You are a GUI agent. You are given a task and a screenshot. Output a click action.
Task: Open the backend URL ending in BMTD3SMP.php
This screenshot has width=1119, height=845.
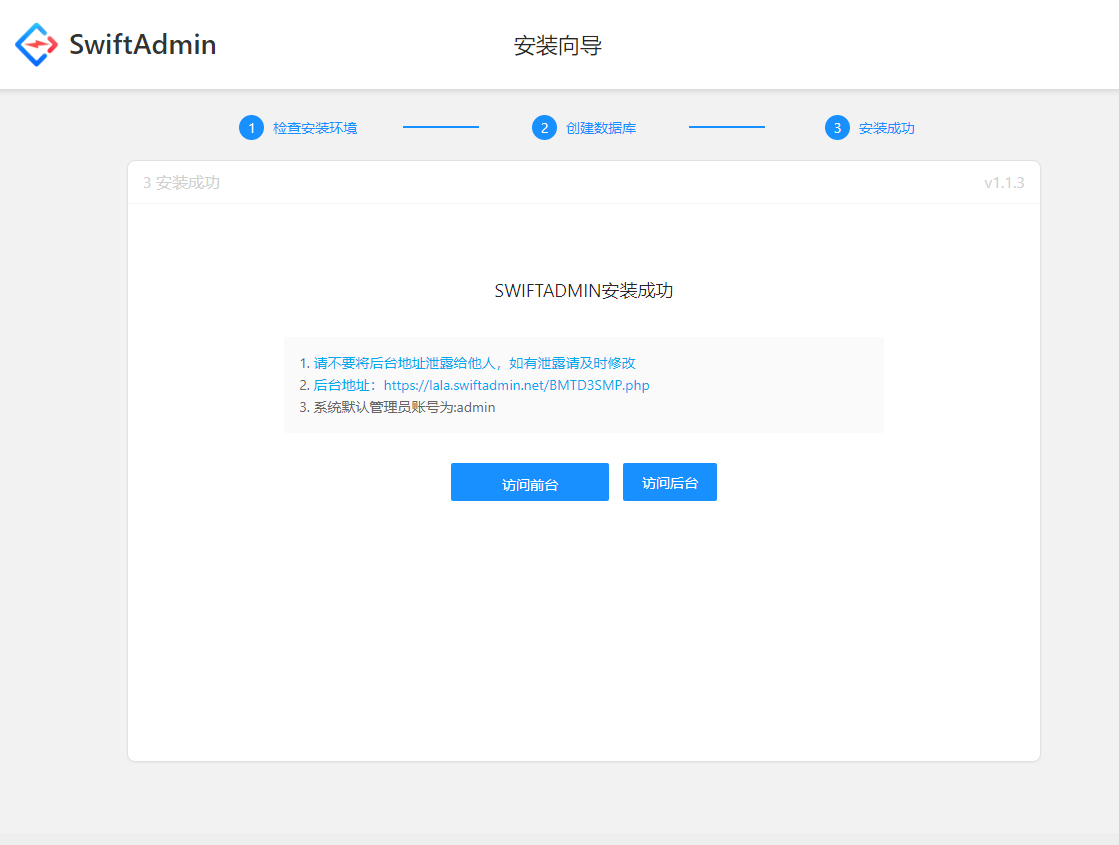[517, 385]
